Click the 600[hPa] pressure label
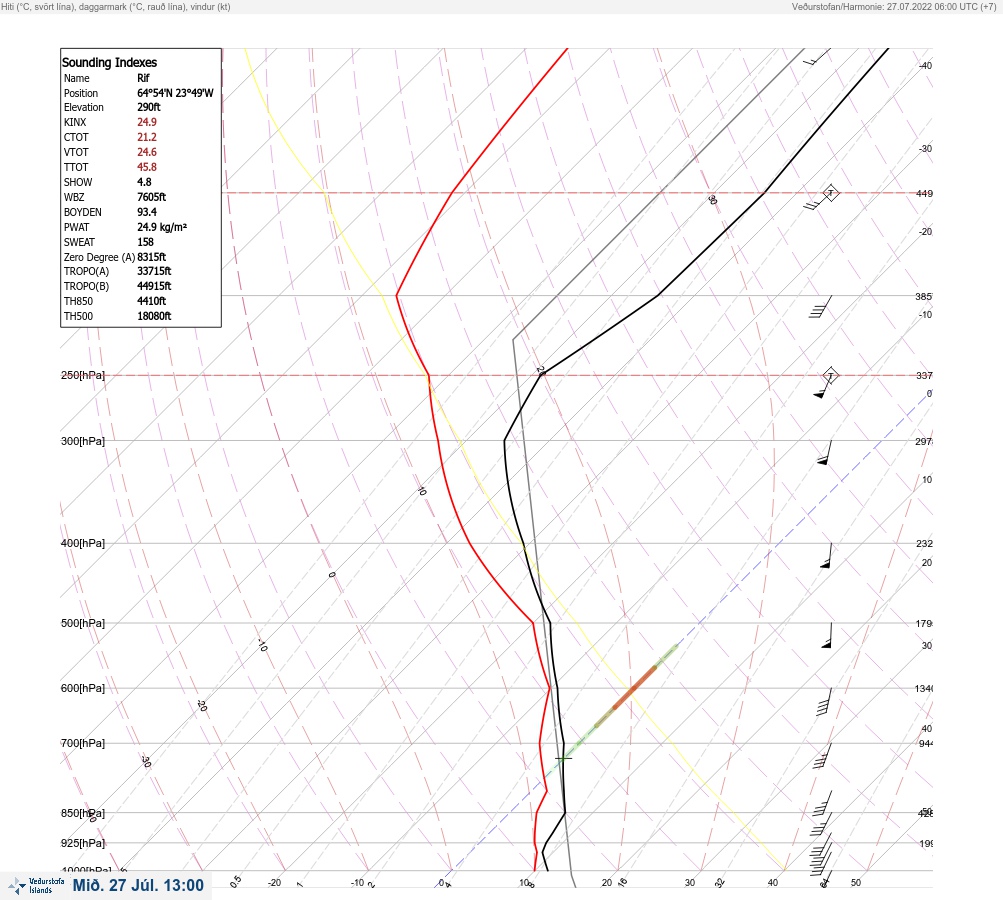The image size is (1003, 900). coord(83,688)
